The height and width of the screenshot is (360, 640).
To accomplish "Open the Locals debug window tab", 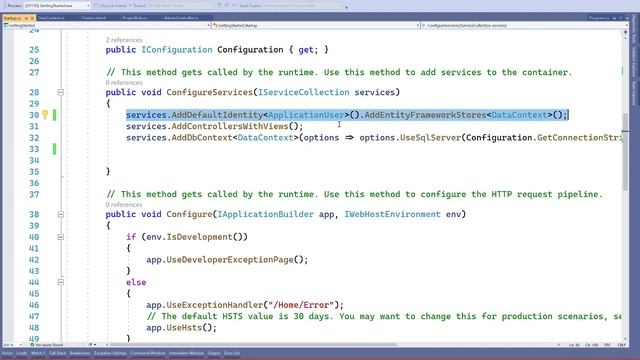I will [22, 353].
